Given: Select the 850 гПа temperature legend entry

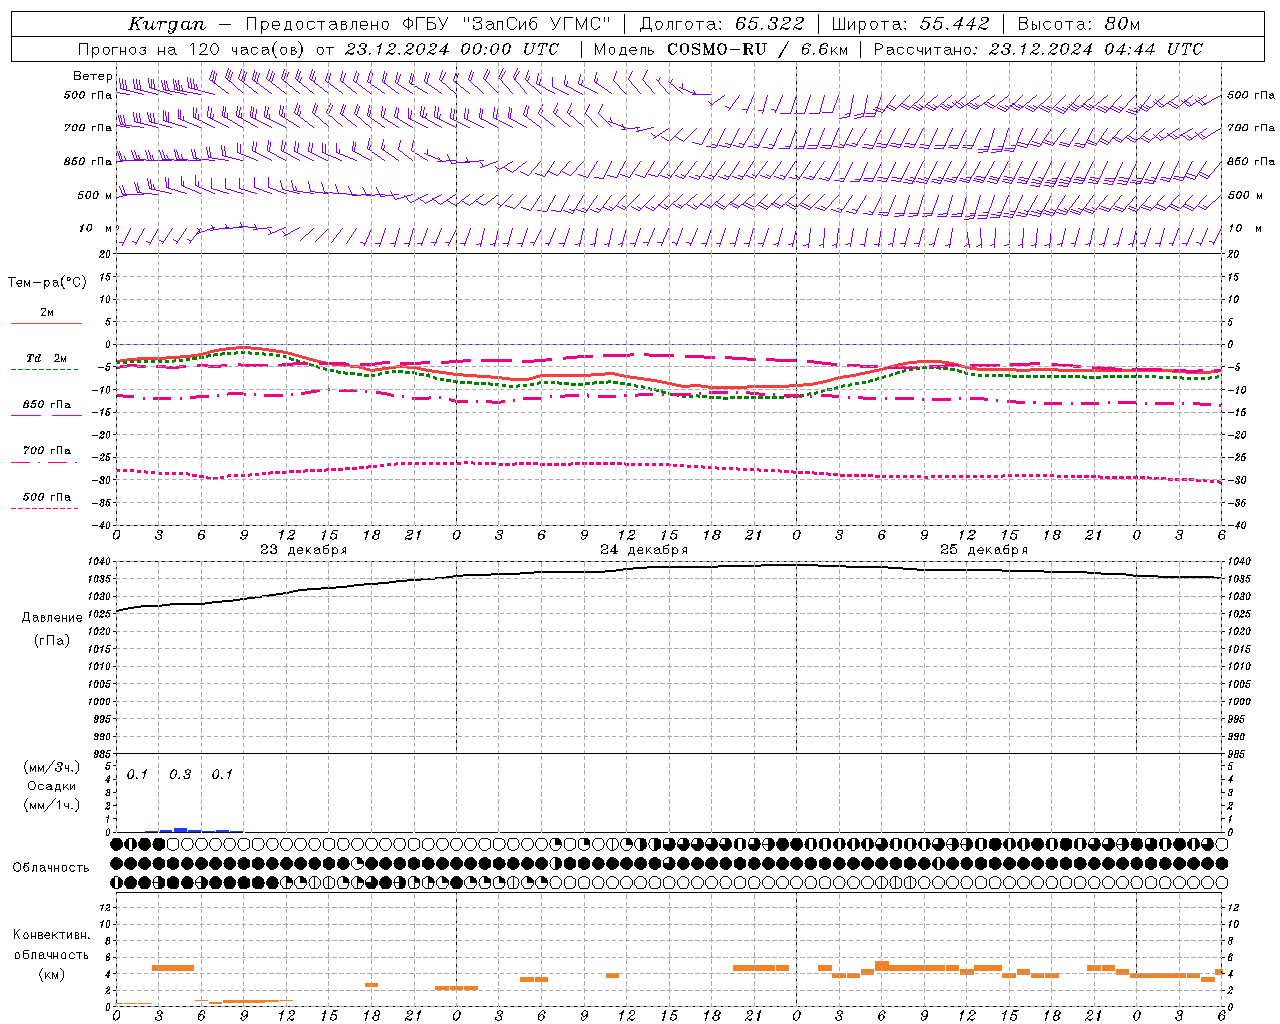Looking at the screenshot, I should pos(47,405).
